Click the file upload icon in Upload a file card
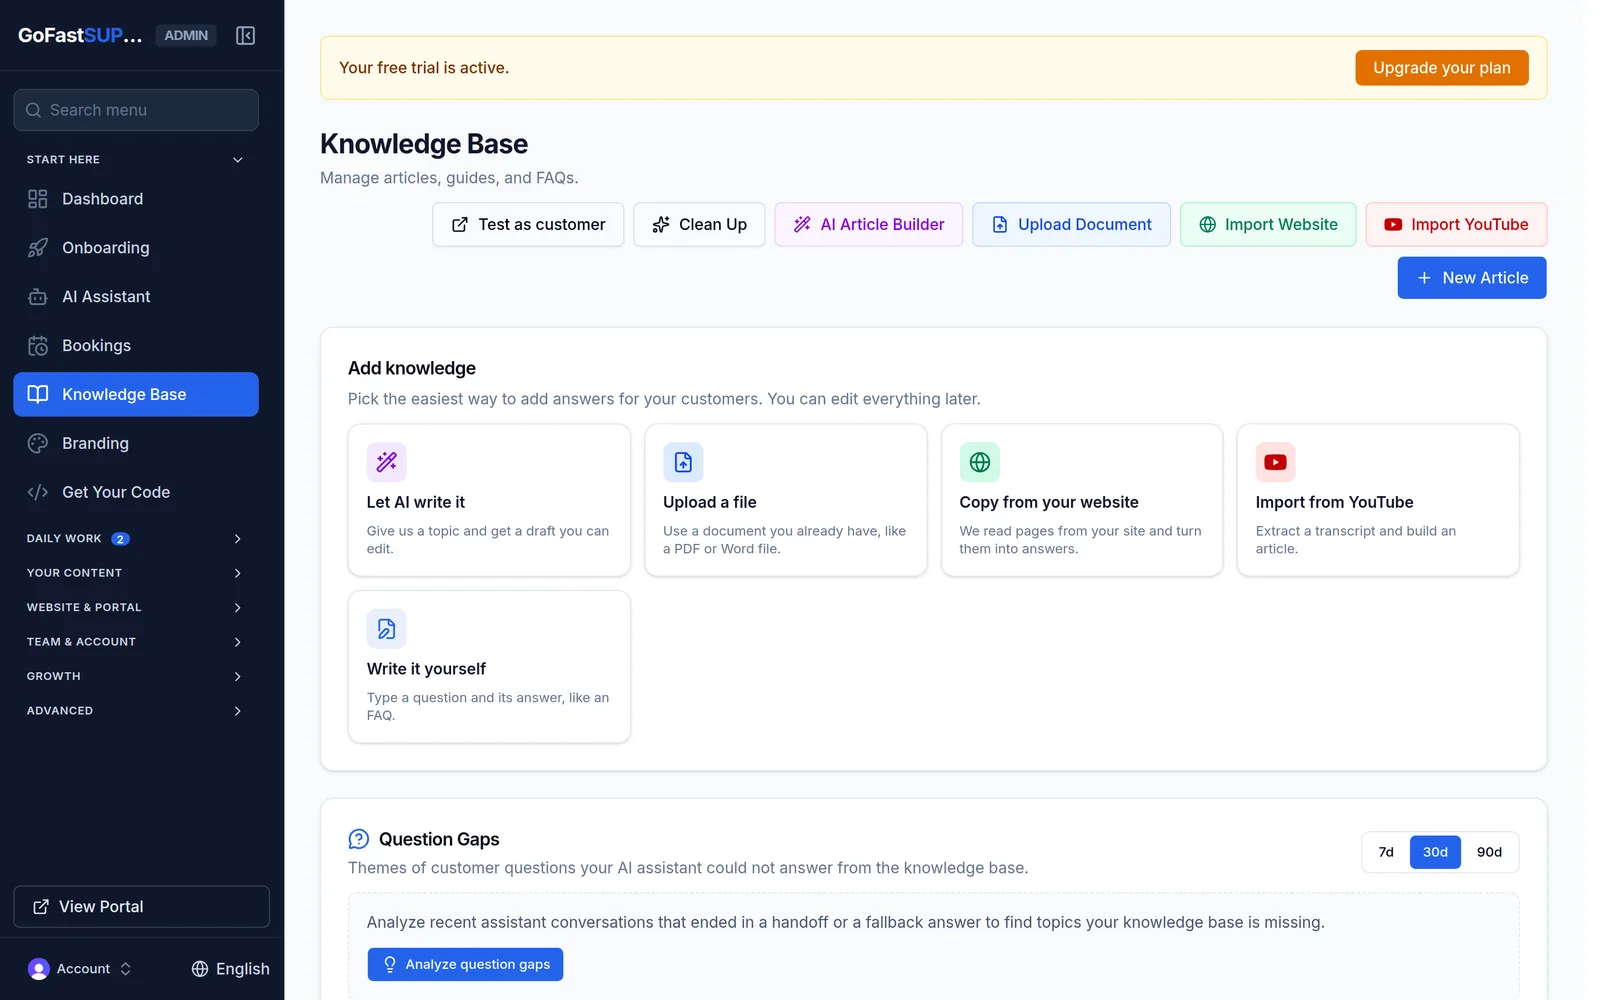The width and height of the screenshot is (1600, 1000). tap(683, 462)
